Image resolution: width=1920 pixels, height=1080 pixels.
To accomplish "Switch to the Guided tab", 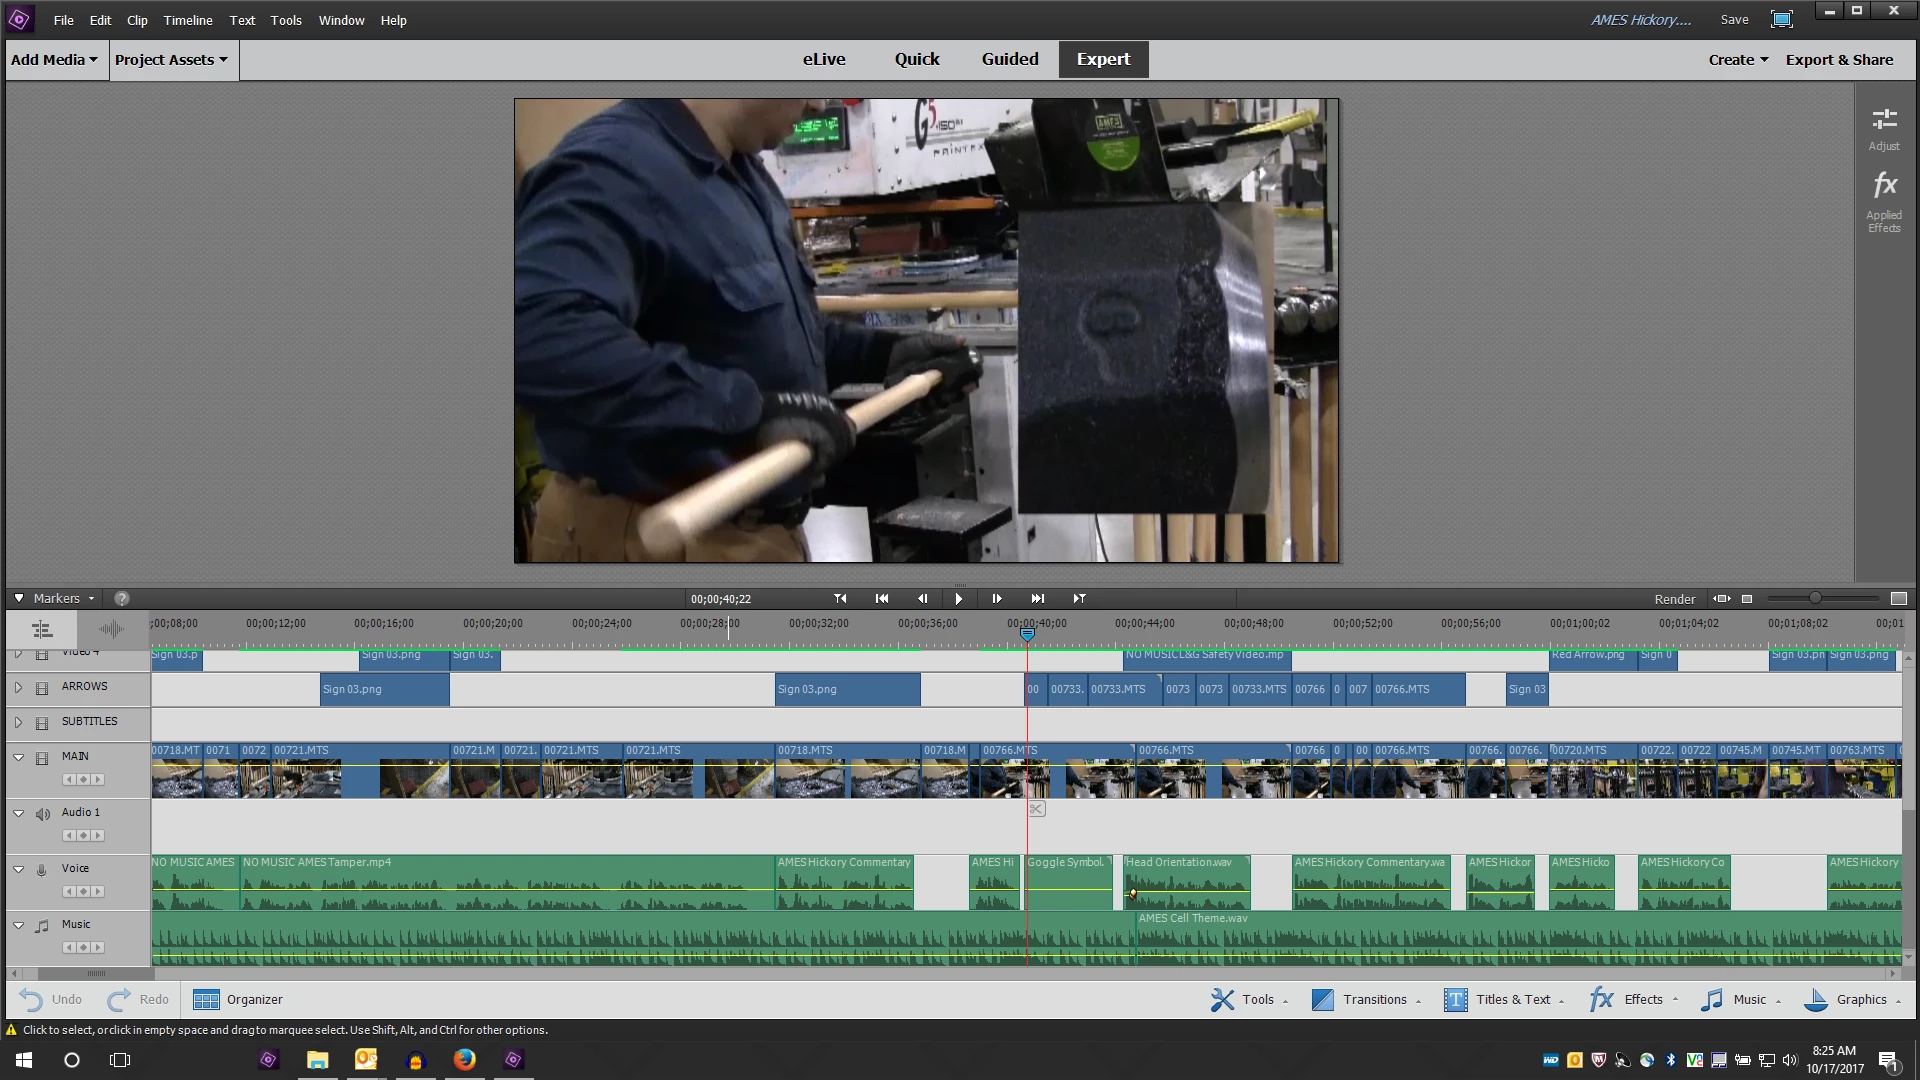I will coord(1009,59).
